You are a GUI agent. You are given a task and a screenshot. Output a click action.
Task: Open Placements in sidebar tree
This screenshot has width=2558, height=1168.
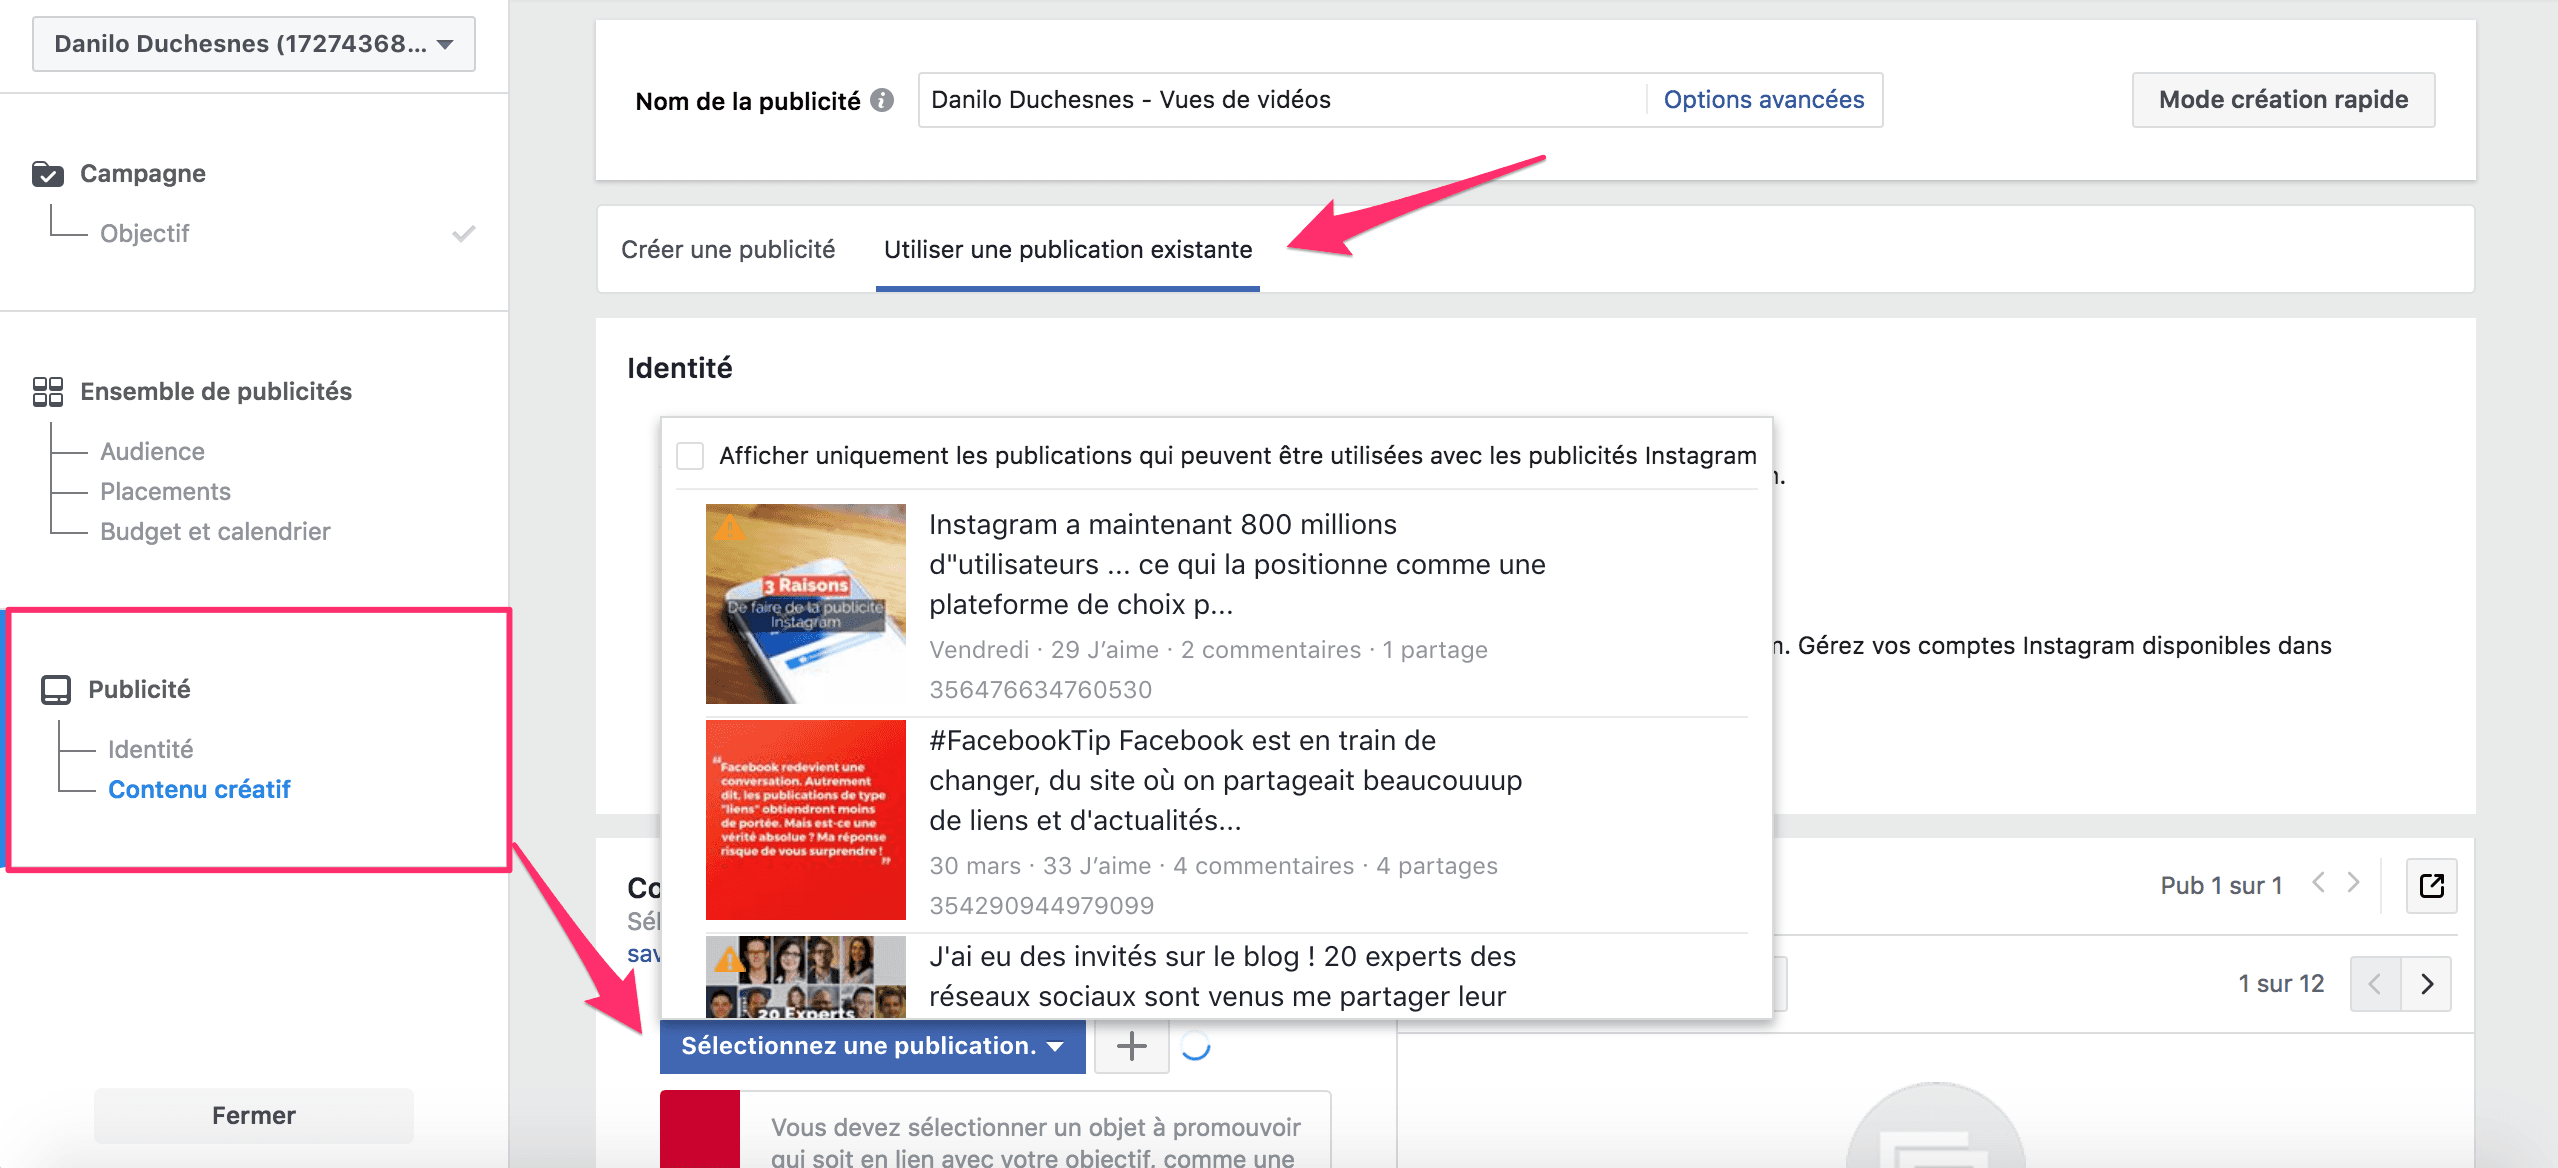pyautogui.click(x=165, y=492)
